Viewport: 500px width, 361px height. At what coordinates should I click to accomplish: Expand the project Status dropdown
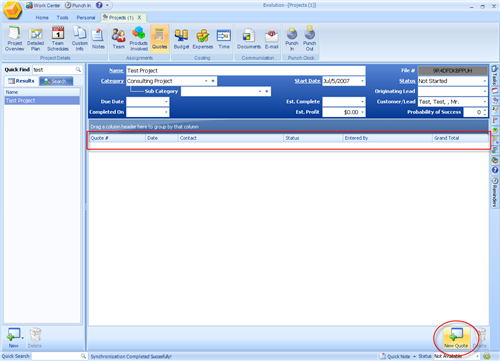[x=484, y=81]
